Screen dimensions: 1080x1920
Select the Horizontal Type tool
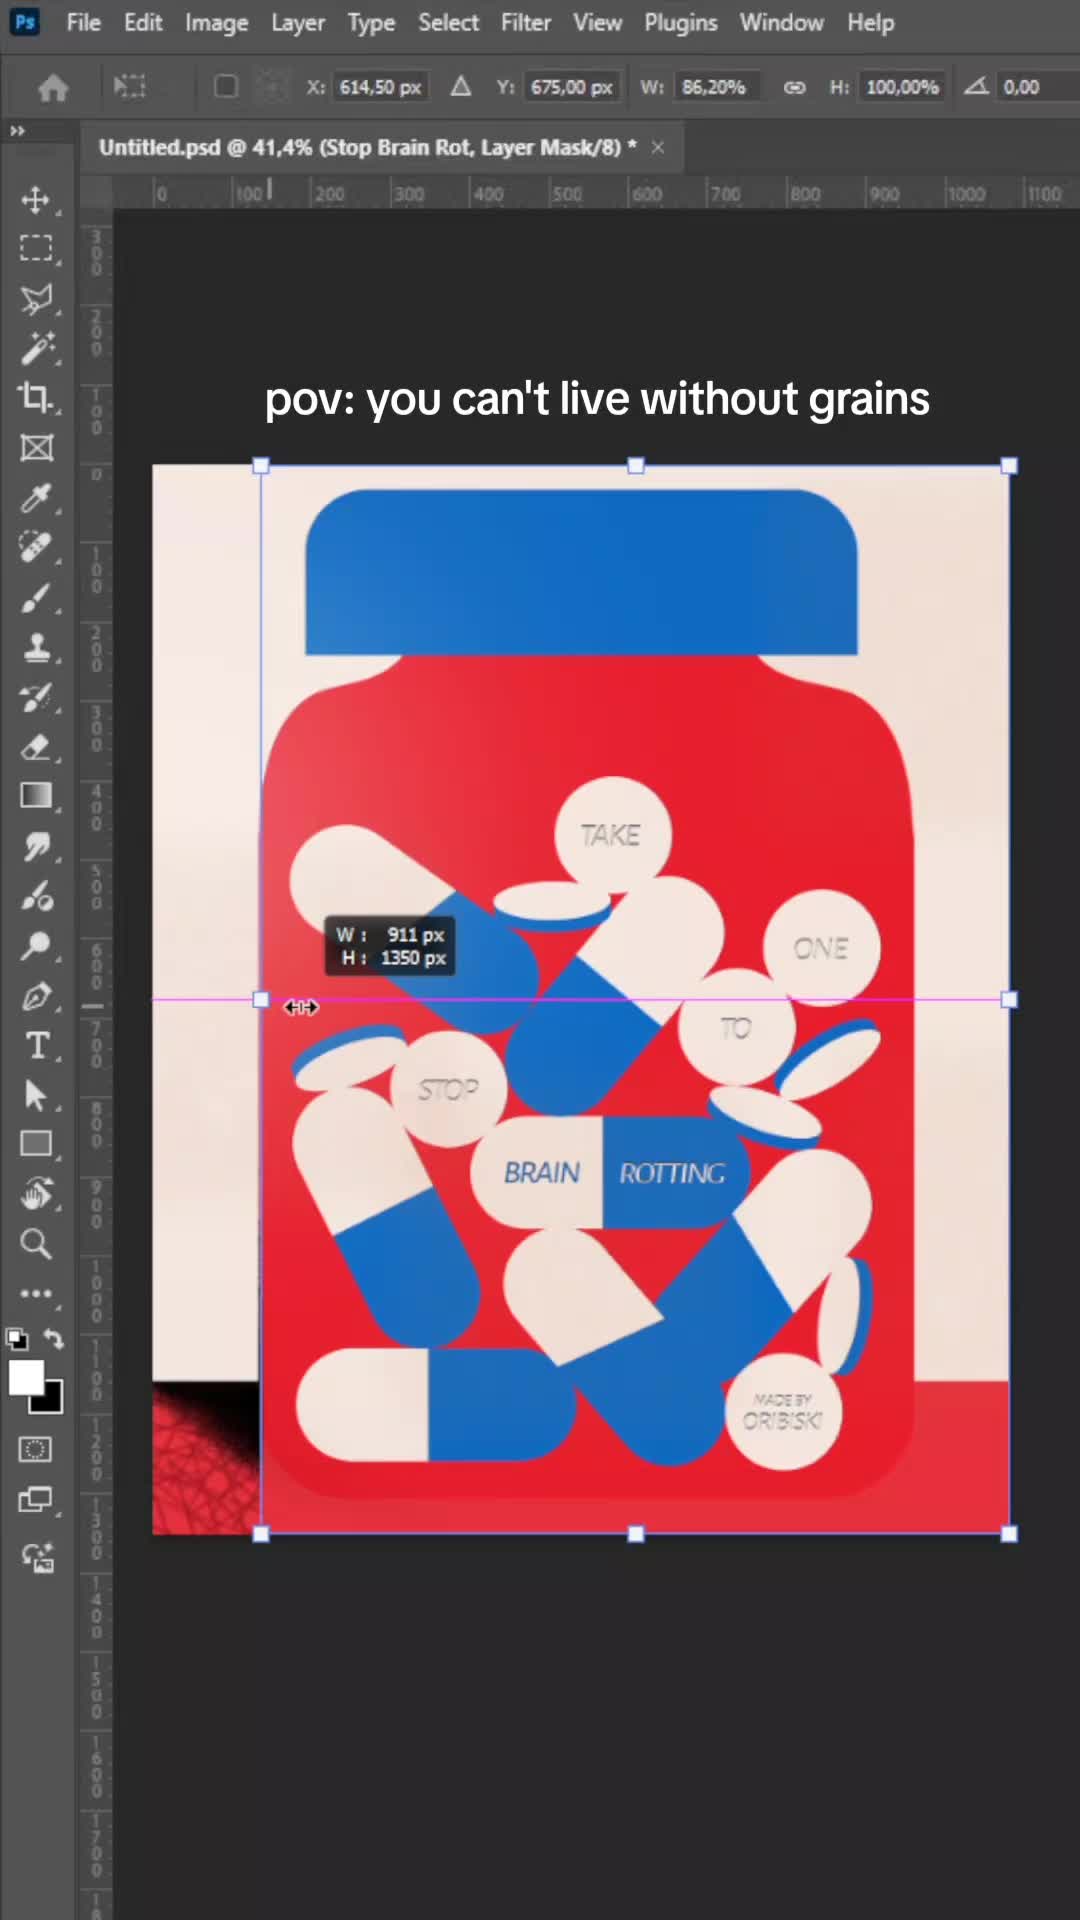(36, 1046)
